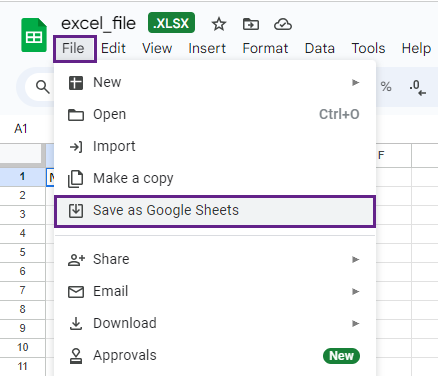Expand the Download submenu
Screen dimensions: 438x376
tap(215, 323)
